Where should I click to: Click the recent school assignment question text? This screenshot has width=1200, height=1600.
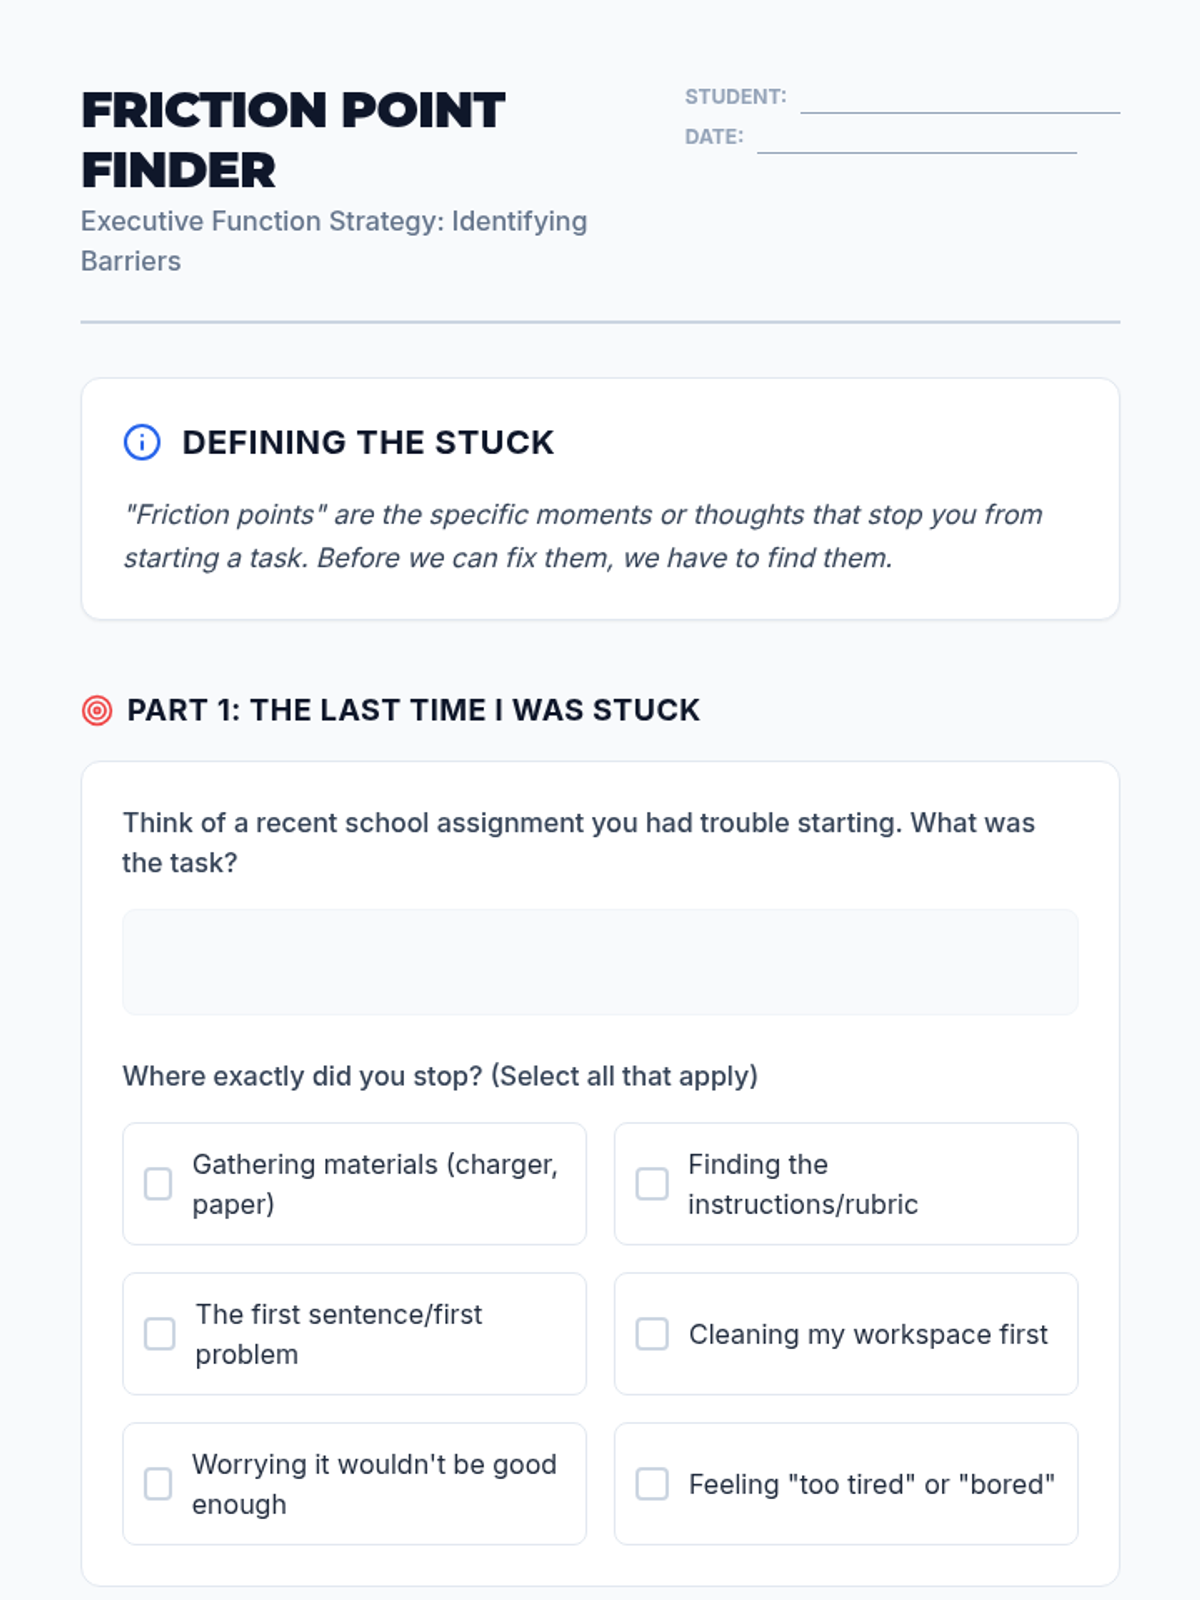(578, 842)
